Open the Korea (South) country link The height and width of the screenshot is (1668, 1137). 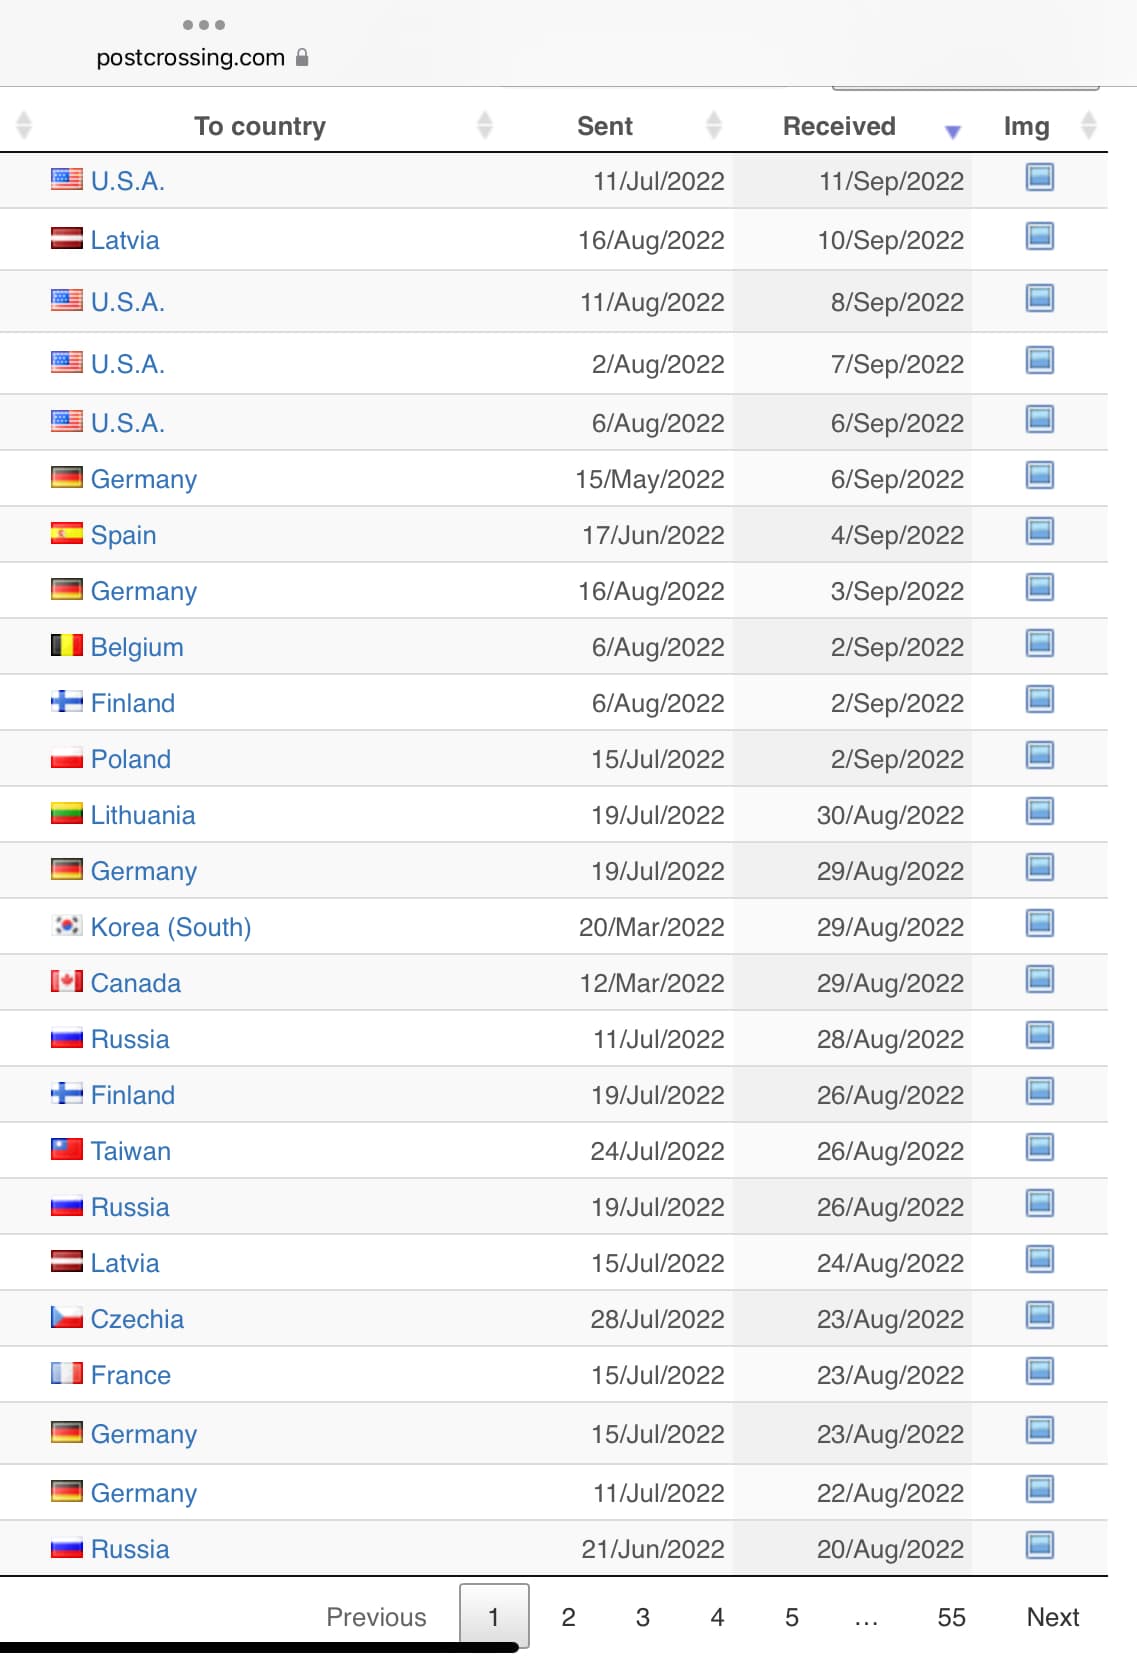[171, 927]
